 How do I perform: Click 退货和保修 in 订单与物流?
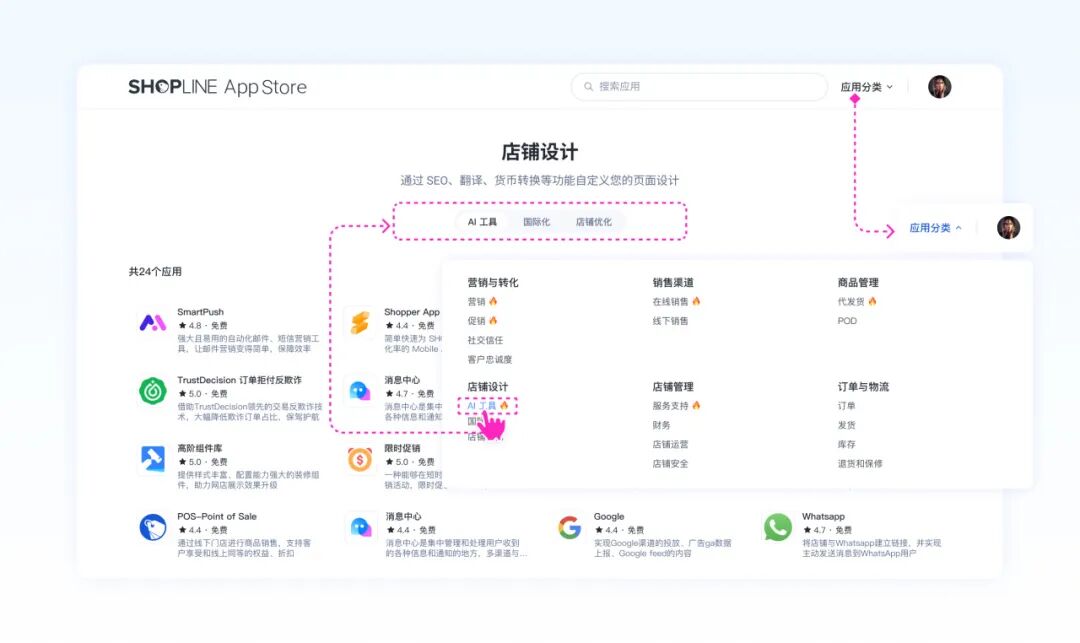pyautogui.click(x=860, y=464)
